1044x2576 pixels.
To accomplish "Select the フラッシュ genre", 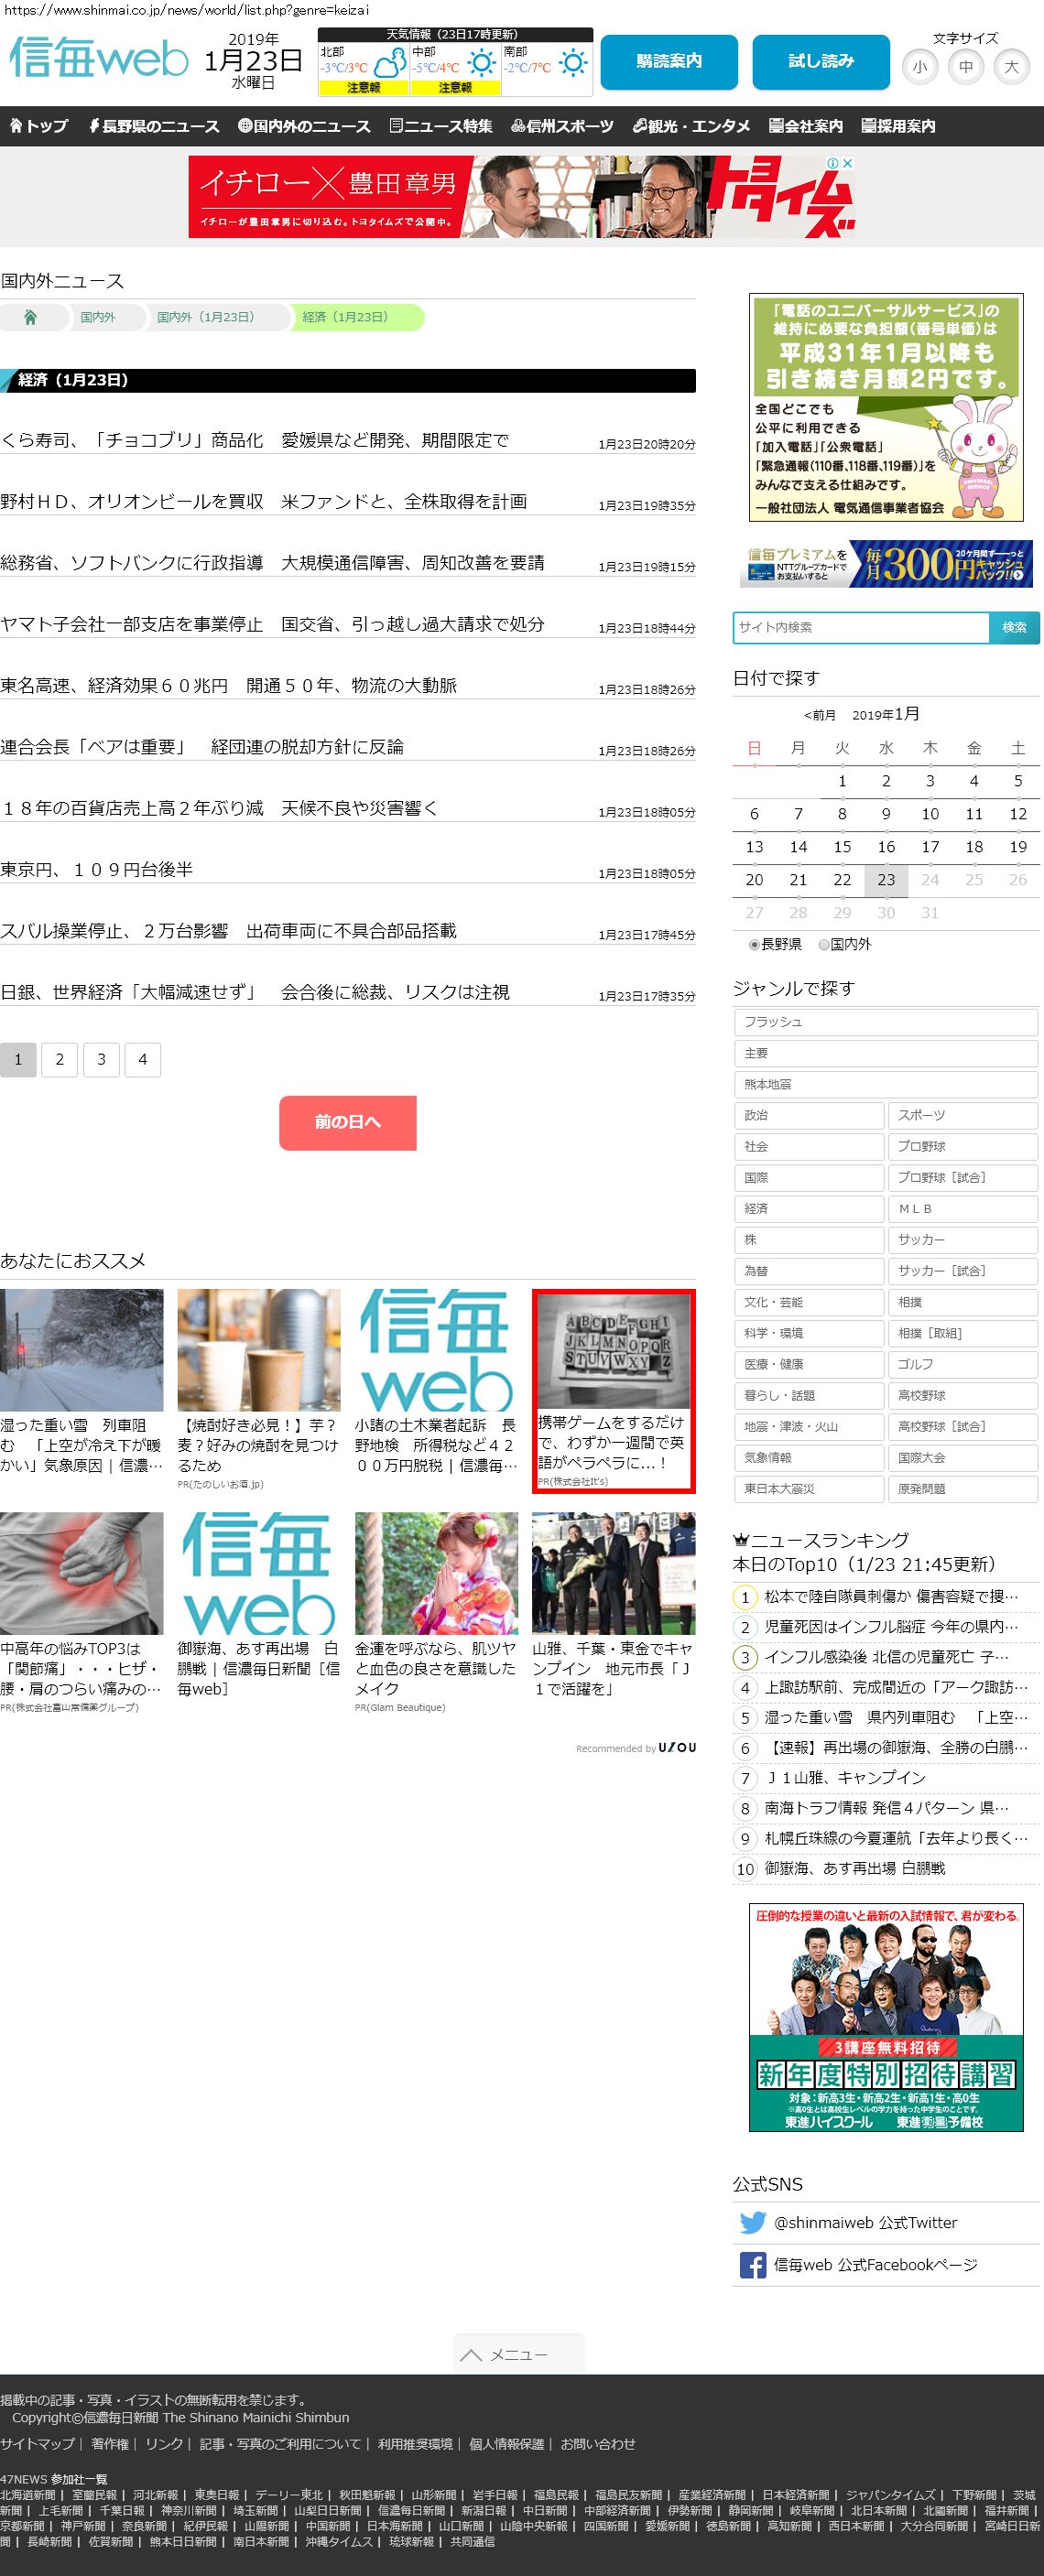I will 885,1022.
